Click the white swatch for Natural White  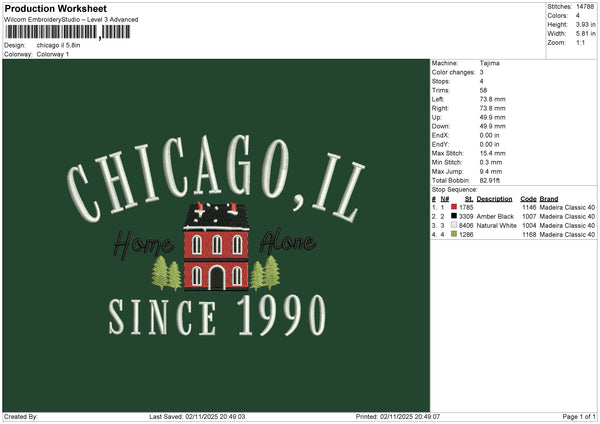(454, 225)
